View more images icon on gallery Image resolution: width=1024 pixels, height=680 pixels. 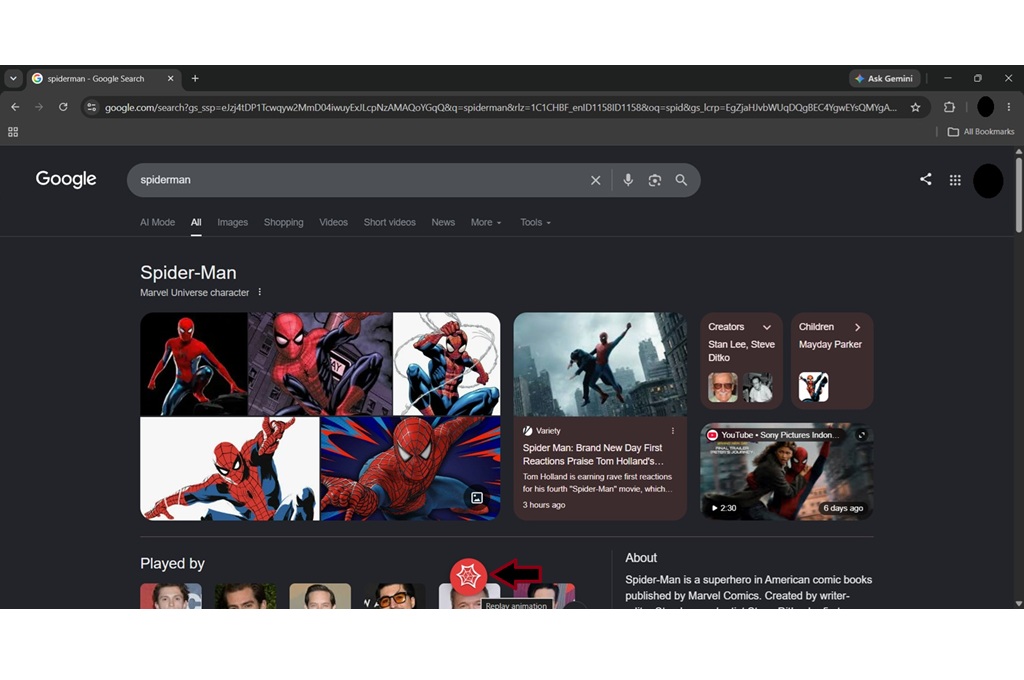coord(477,498)
